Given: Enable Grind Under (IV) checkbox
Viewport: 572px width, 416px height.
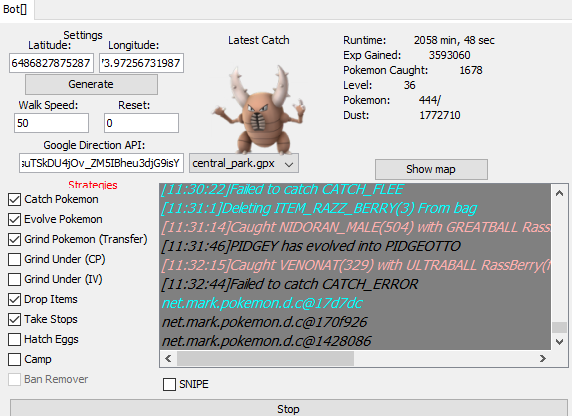Looking at the screenshot, I should pyautogui.click(x=15, y=280).
